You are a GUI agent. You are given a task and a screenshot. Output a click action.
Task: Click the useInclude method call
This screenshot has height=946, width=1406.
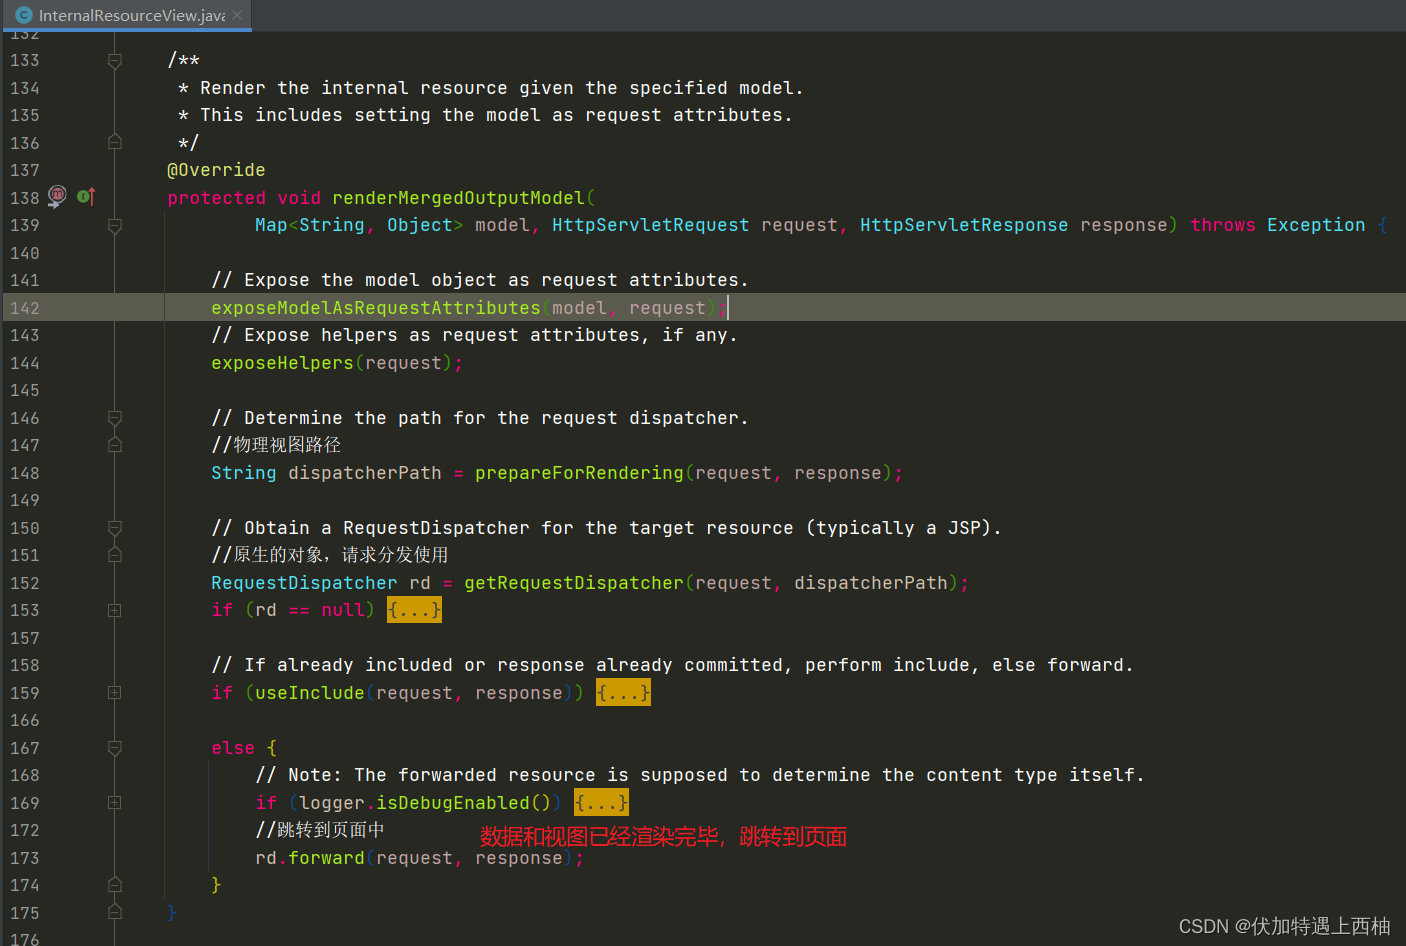pyautogui.click(x=310, y=693)
